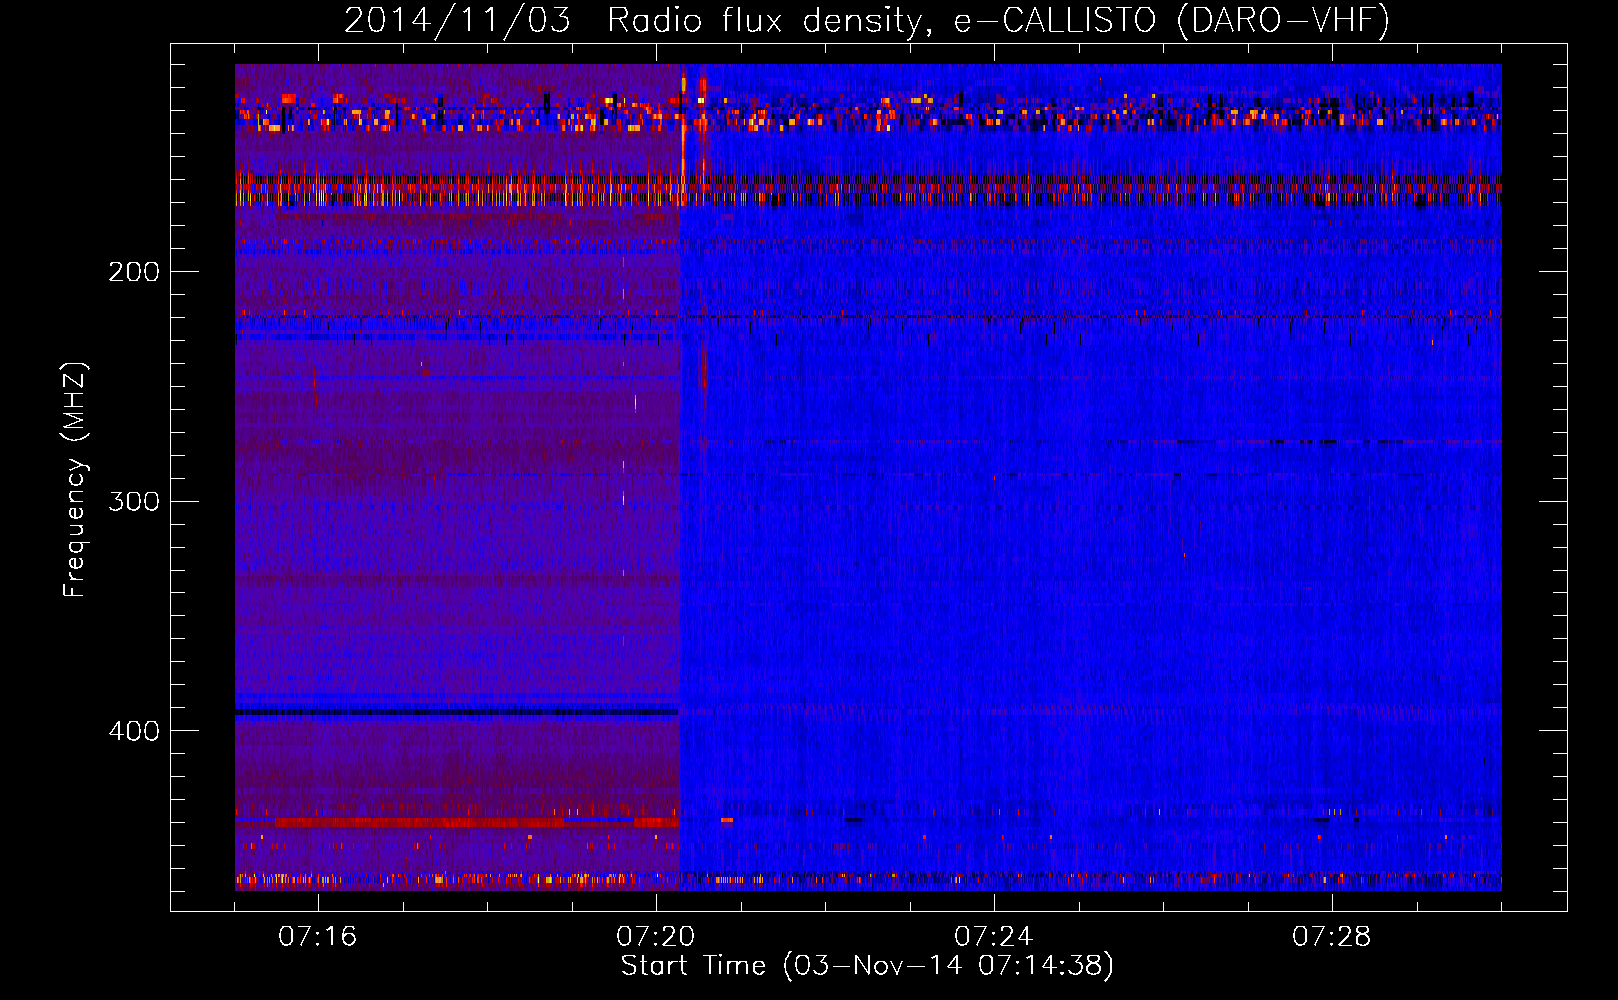The image size is (1618, 1000).
Task: Click the plot title "2014/11/03 Radio flux density, e-CALLISTO (DARO-VHF)"
Action: point(867,20)
